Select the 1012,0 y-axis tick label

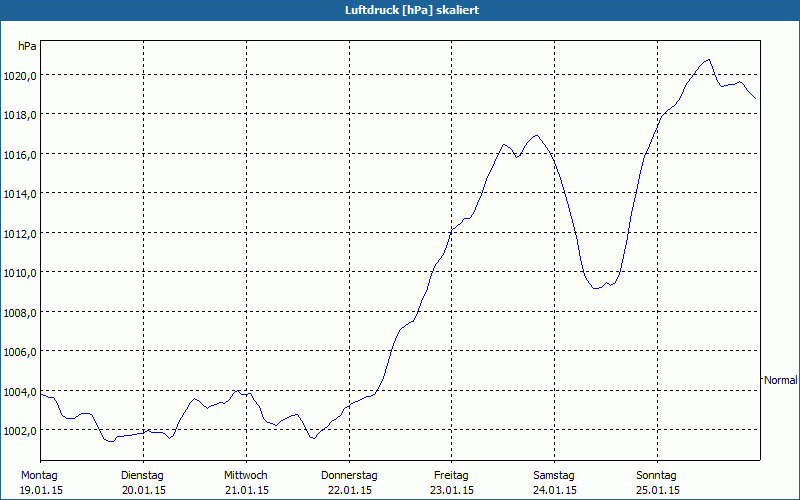click(20, 233)
